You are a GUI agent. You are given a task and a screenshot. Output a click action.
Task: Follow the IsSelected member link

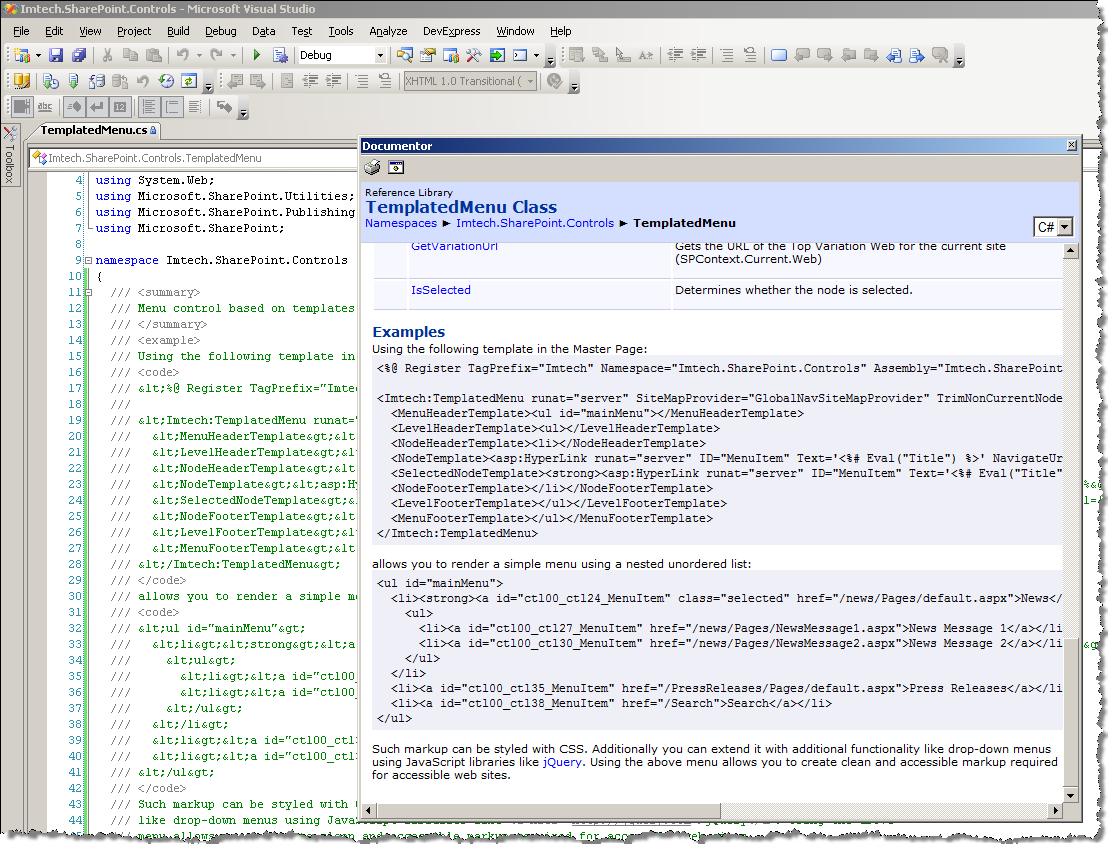pos(440,290)
